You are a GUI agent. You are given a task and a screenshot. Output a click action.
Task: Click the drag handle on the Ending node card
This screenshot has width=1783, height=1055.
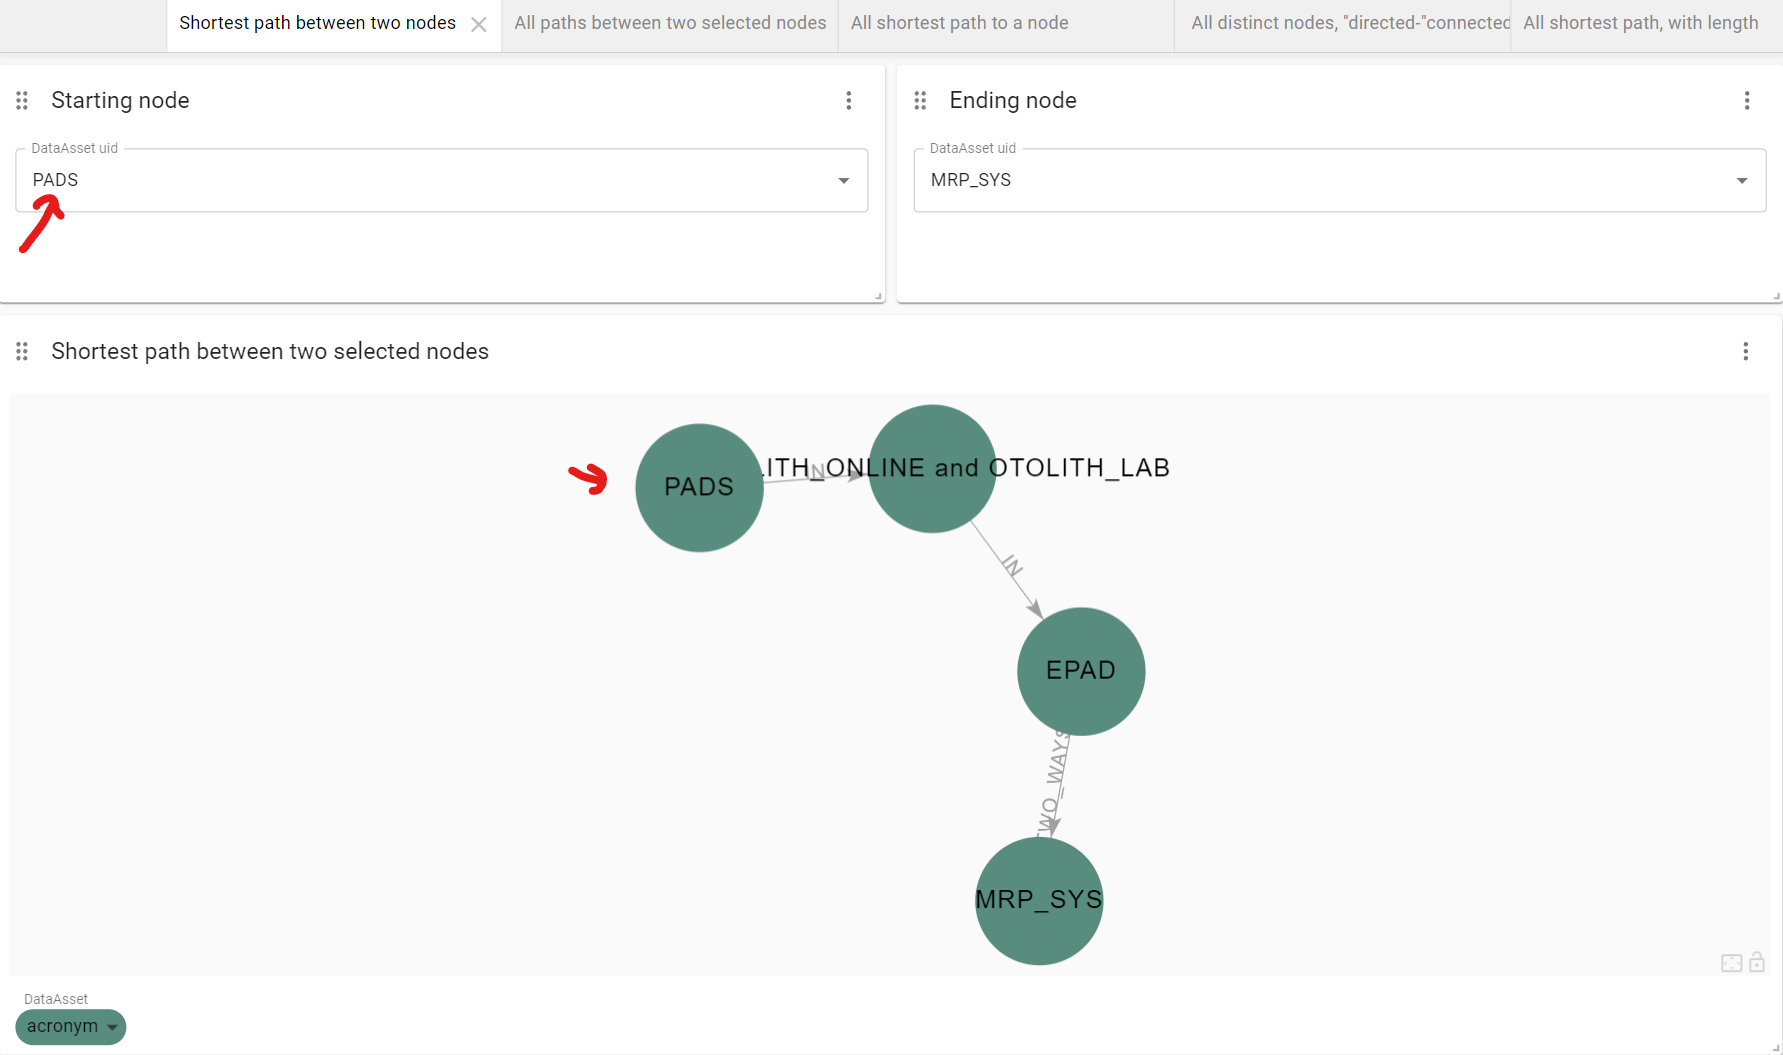(920, 100)
